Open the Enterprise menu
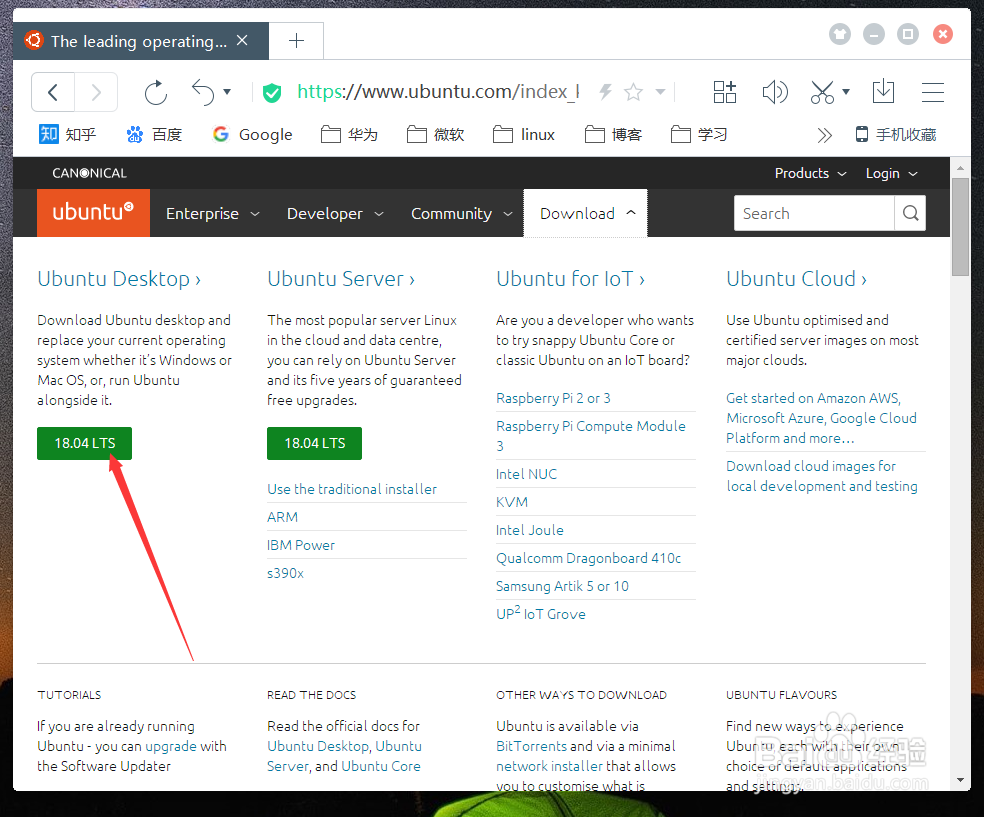The height and width of the screenshot is (817, 984). [x=213, y=213]
